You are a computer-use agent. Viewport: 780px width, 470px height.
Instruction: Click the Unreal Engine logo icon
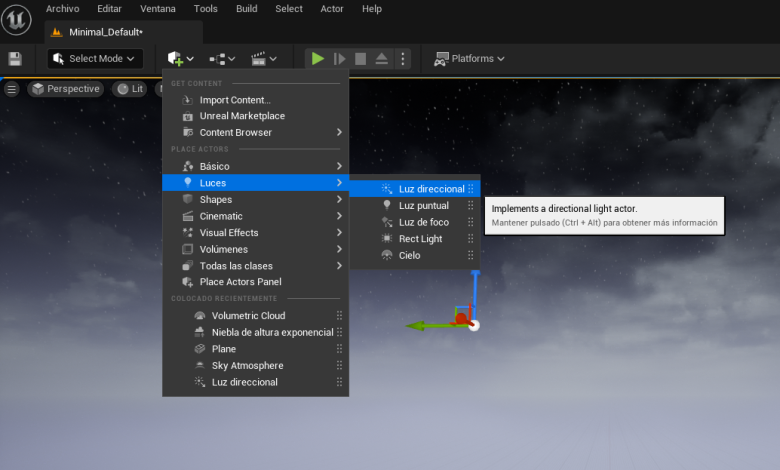16,20
